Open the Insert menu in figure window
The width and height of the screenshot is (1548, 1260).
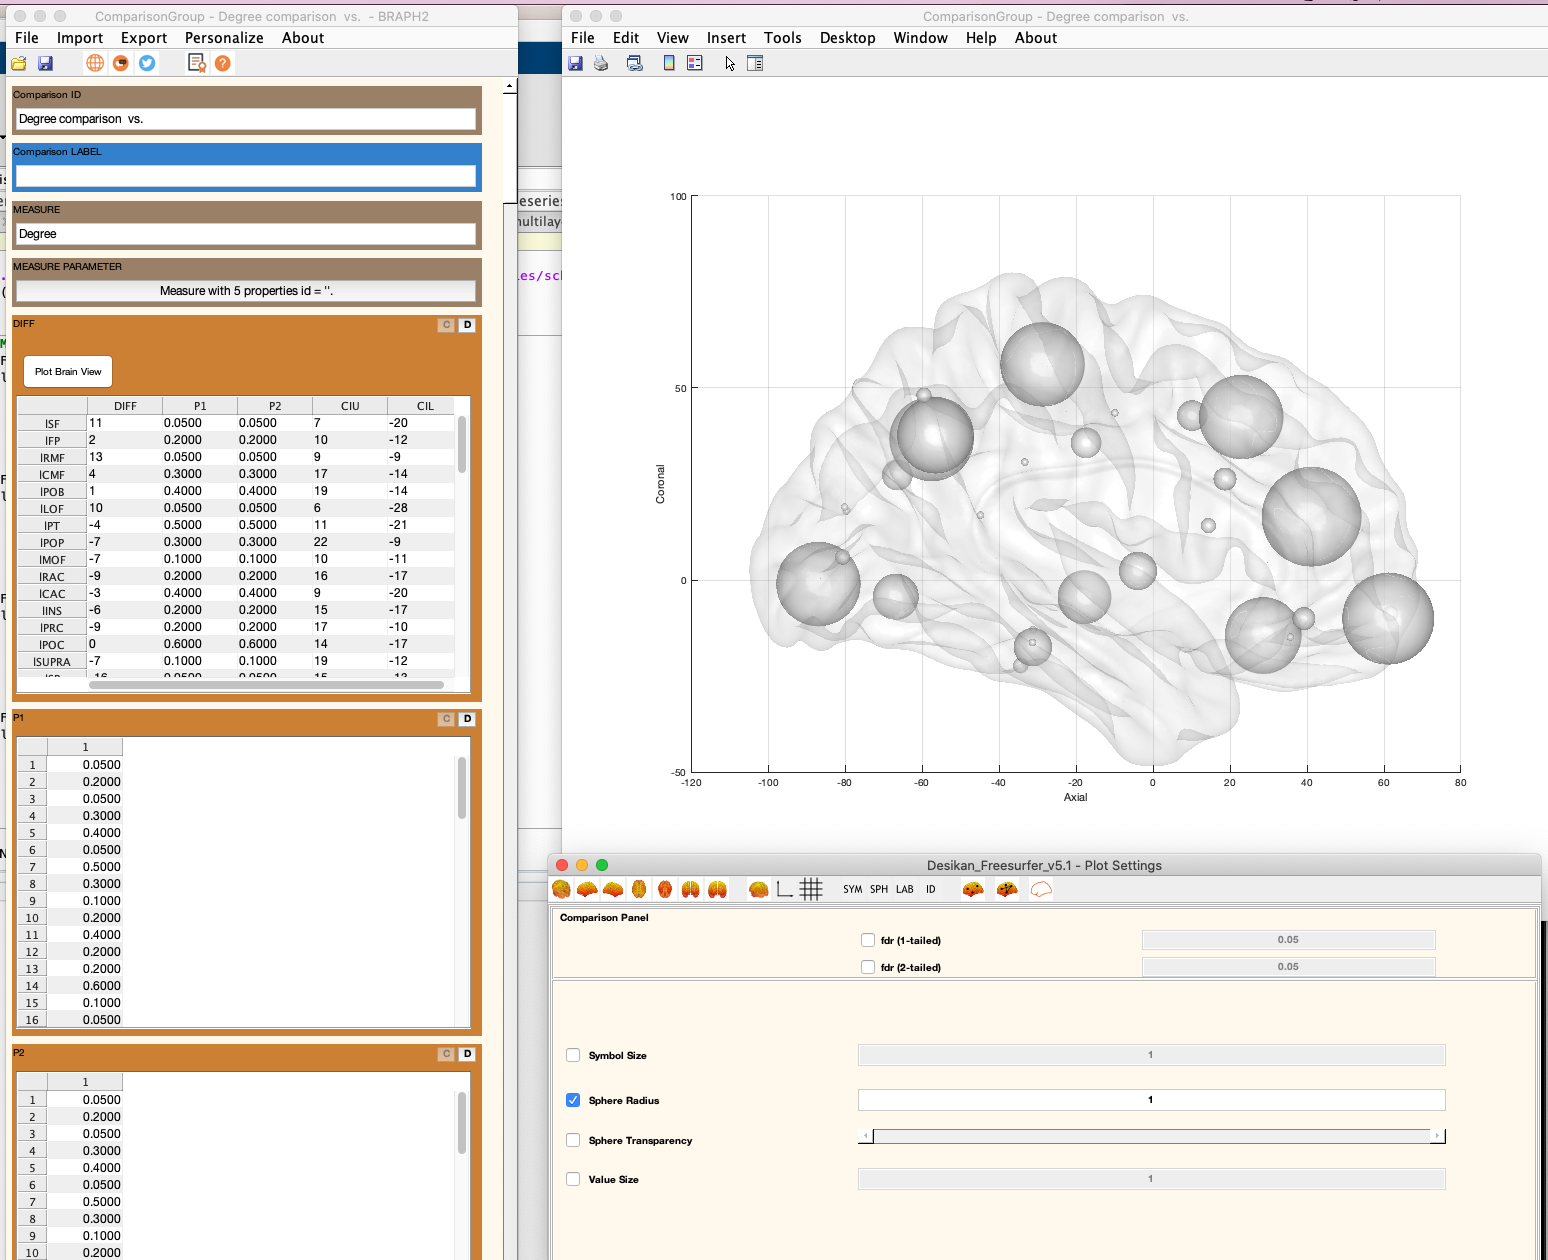click(x=726, y=38)
